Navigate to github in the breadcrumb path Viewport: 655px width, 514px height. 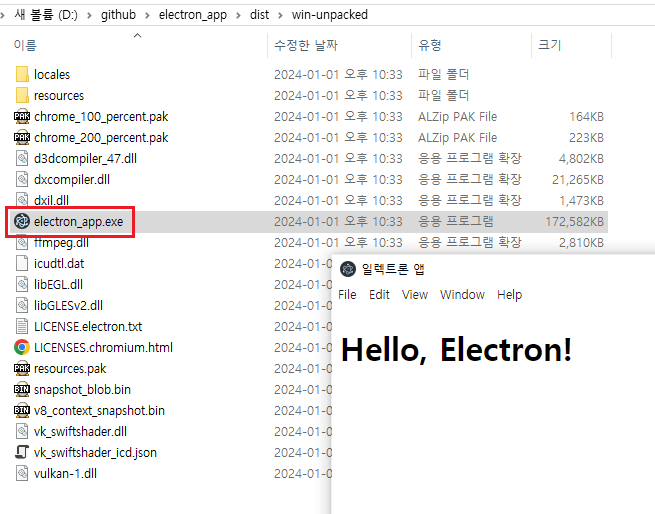coord(118,15)
